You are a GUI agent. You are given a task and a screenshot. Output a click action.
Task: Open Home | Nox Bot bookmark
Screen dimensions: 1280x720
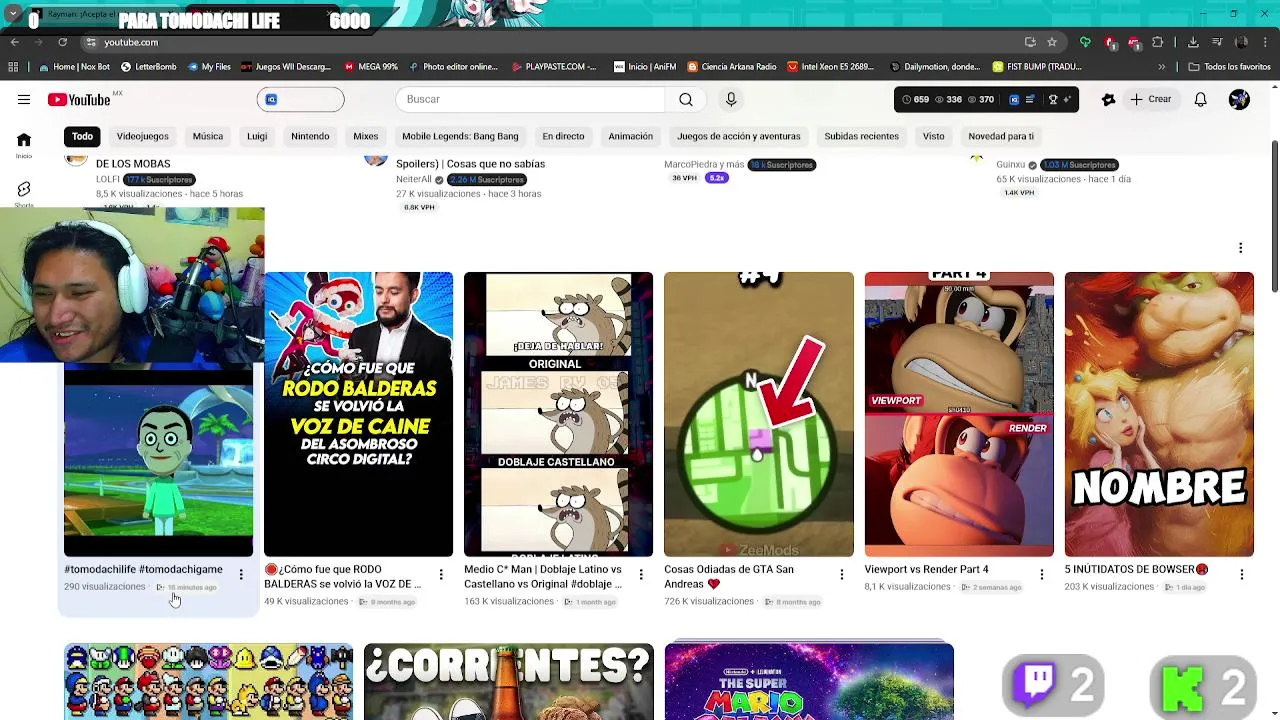point(74,67)
